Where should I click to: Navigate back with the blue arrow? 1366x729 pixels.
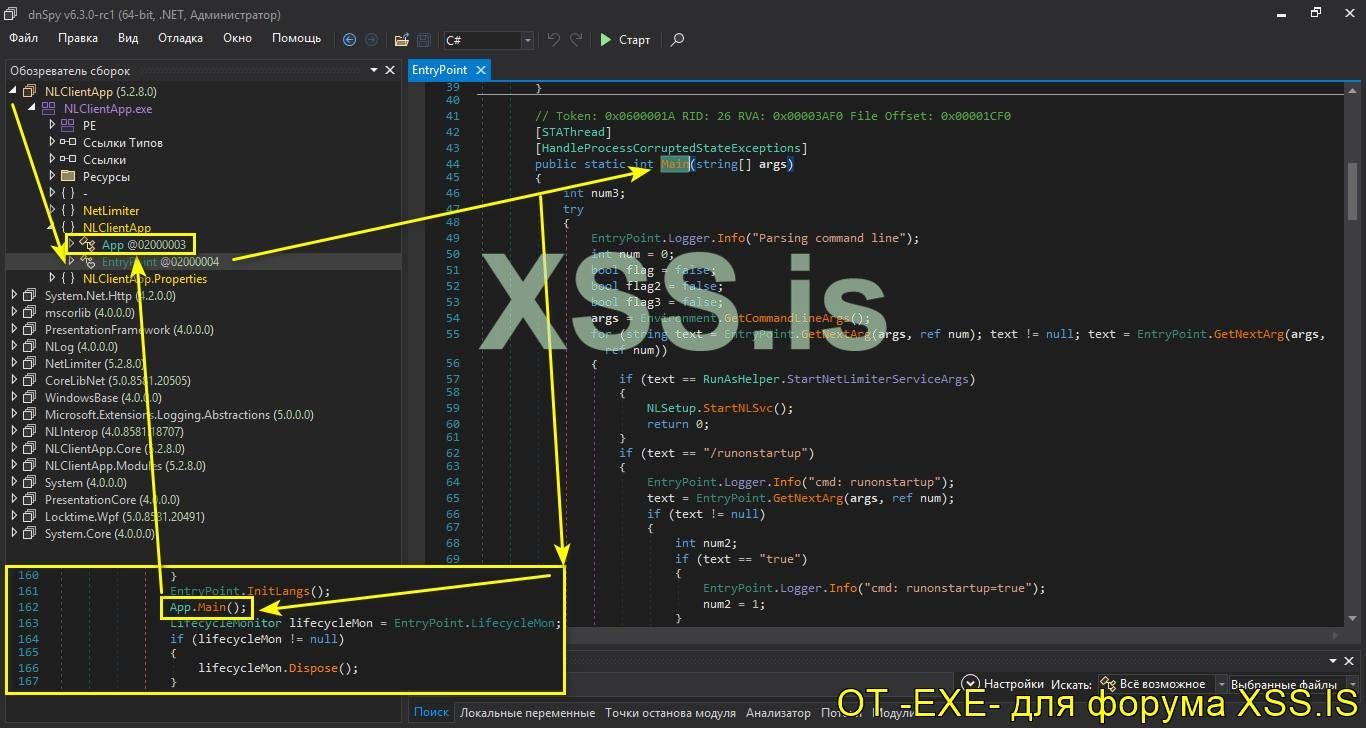click(349, 40)
